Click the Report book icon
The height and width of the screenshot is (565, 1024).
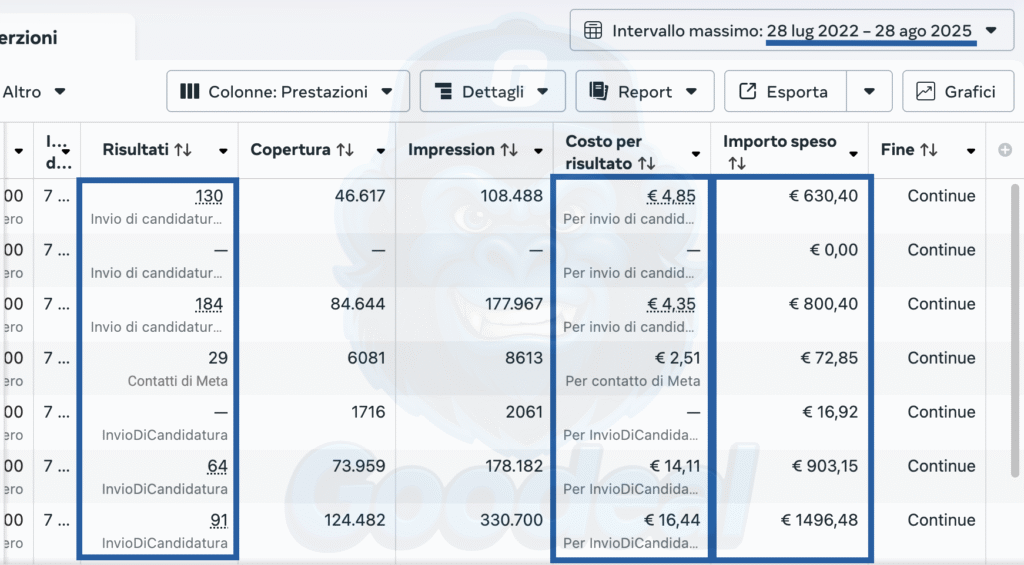pos(599,92)
